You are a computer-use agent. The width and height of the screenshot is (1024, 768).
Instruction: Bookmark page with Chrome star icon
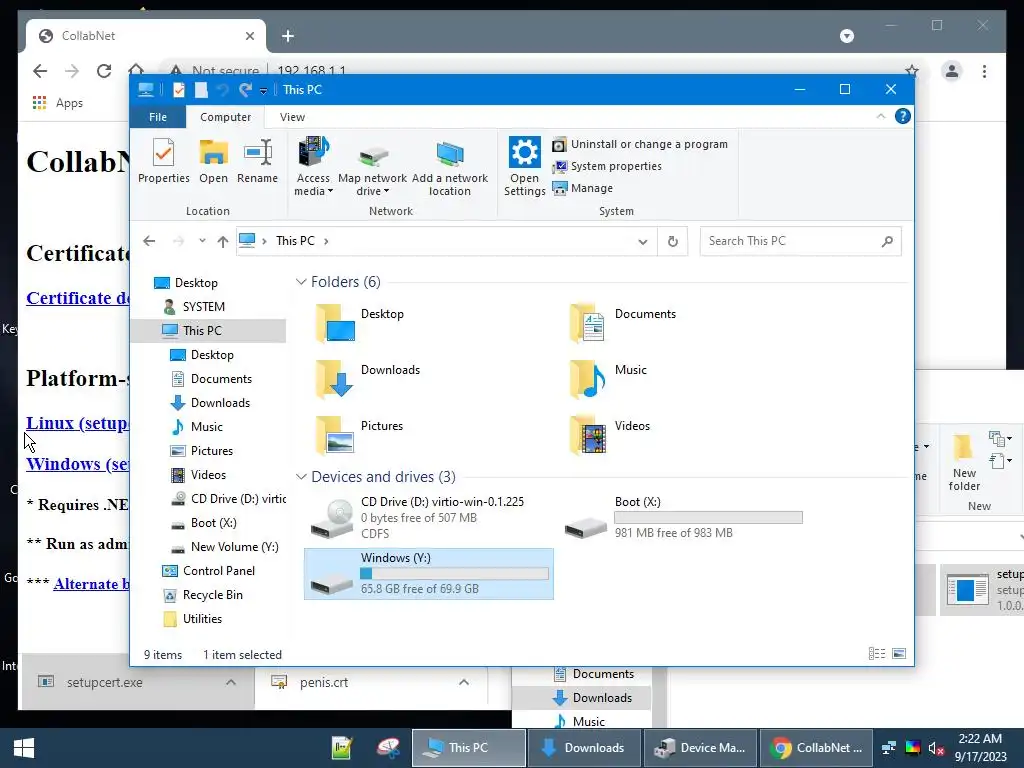click(912, 70)
